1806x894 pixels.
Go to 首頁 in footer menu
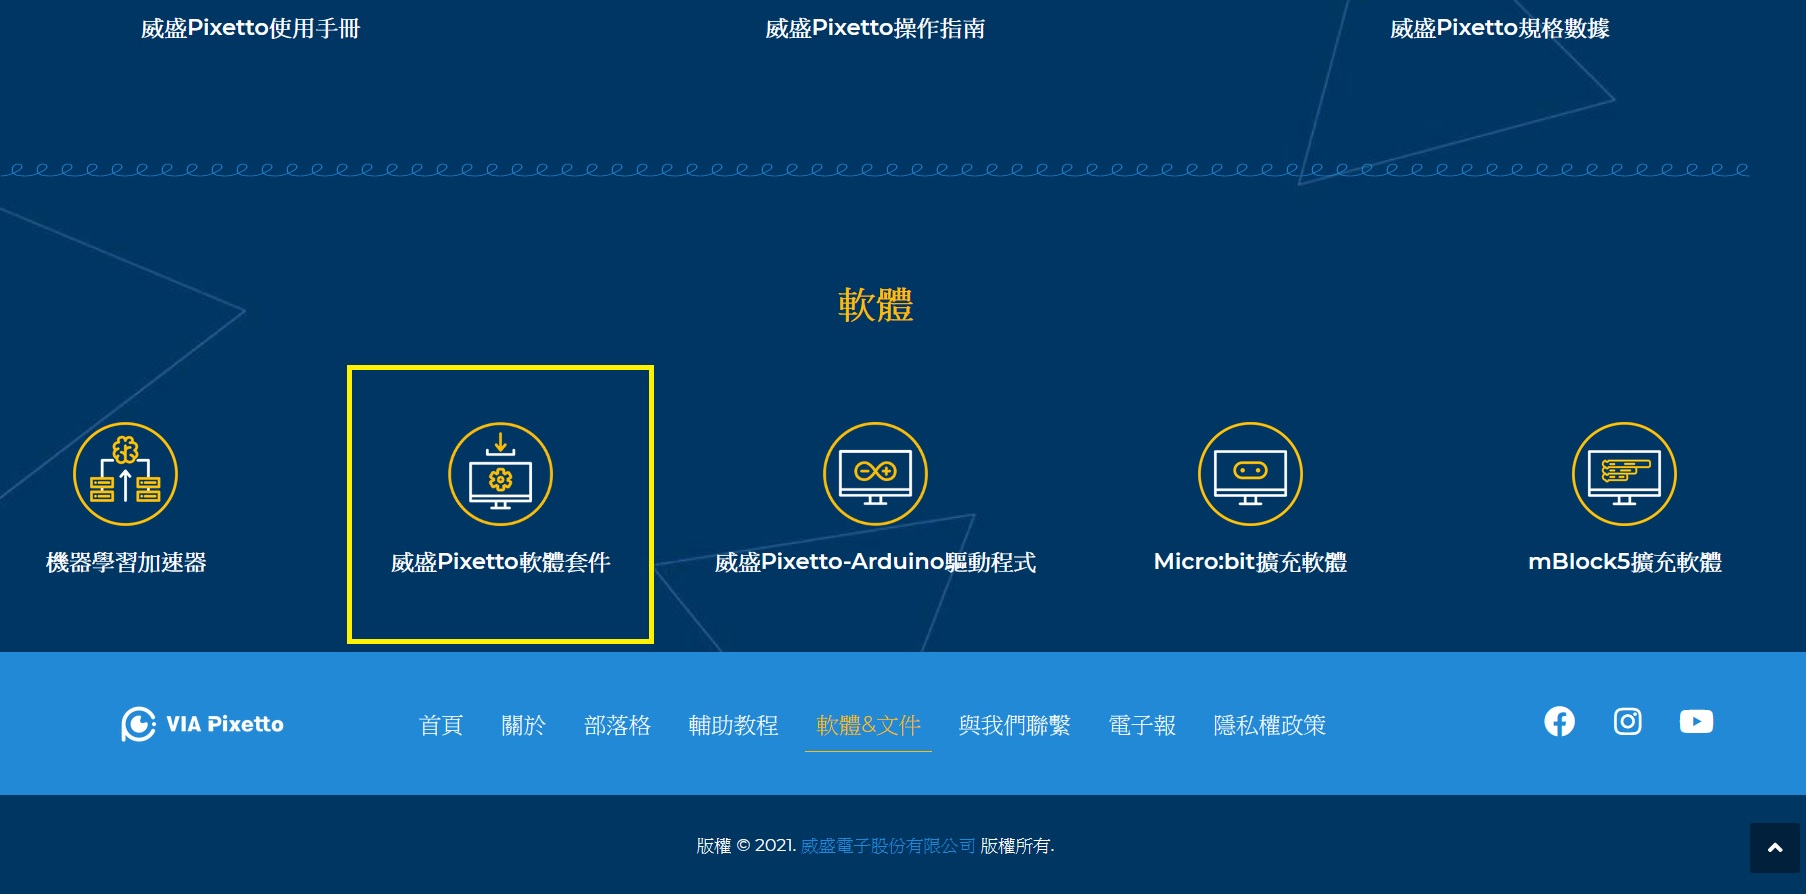tap(441, 725)
